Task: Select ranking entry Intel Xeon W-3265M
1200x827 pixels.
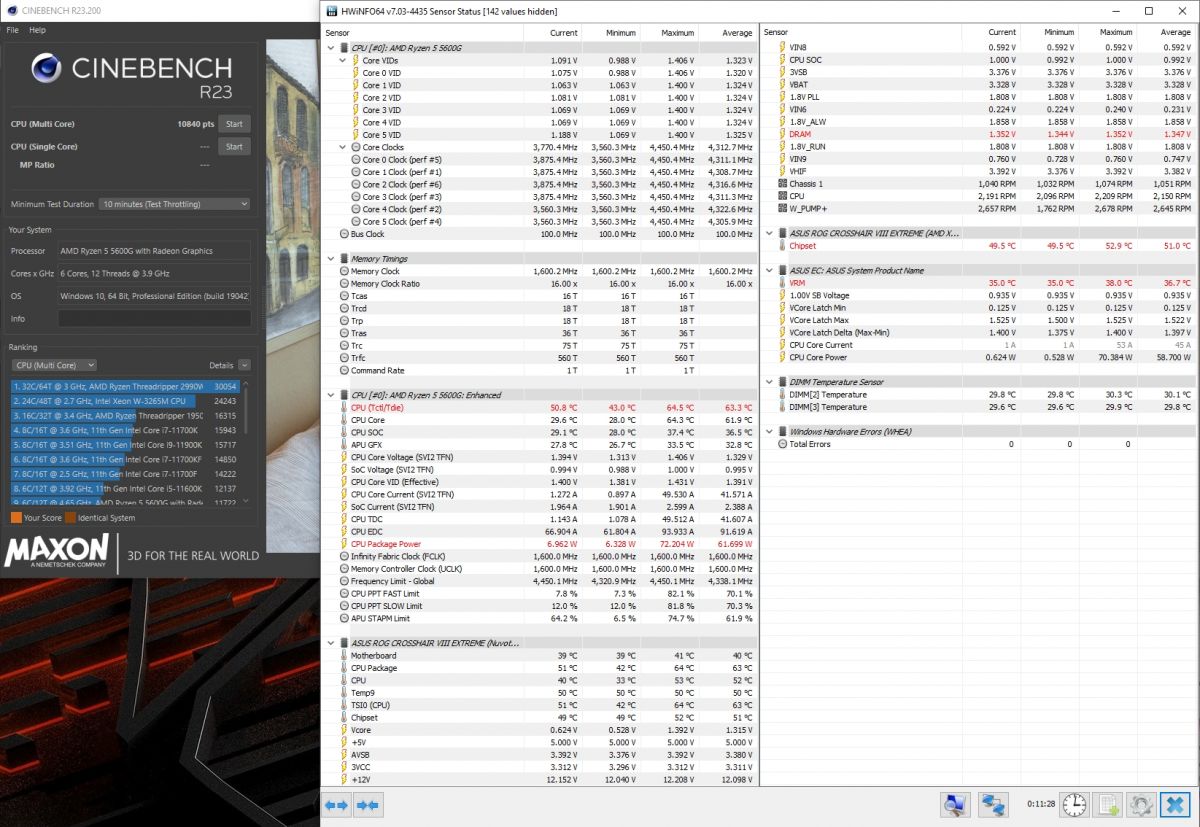Action: [125, 401]
